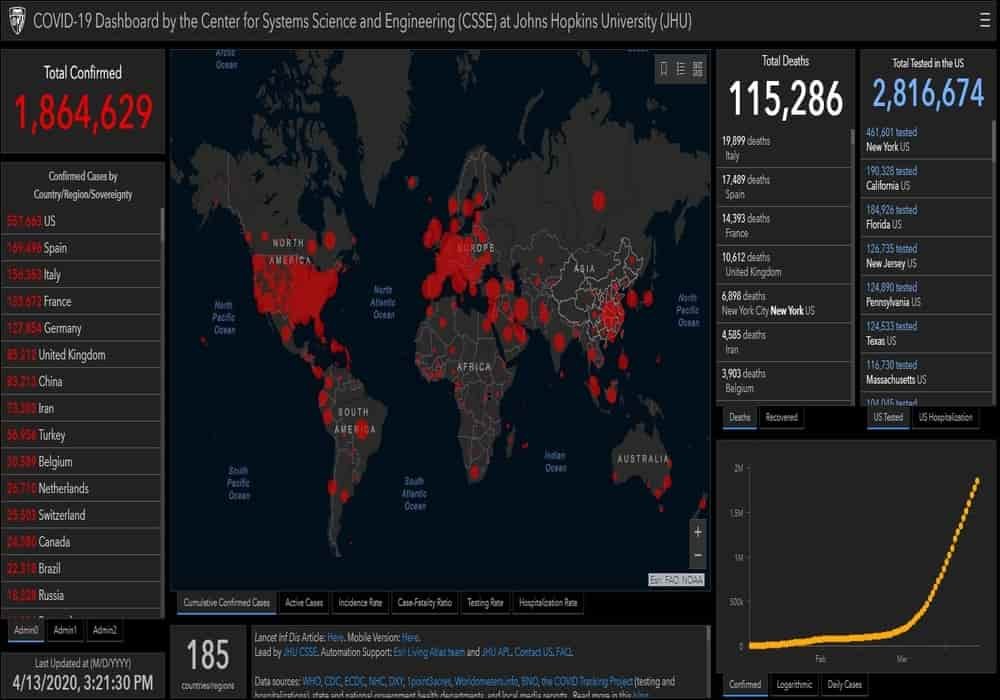Choose Netherlands from the country list
The width and height of the screenshot is (1000, 700).
tap(81, 488)
